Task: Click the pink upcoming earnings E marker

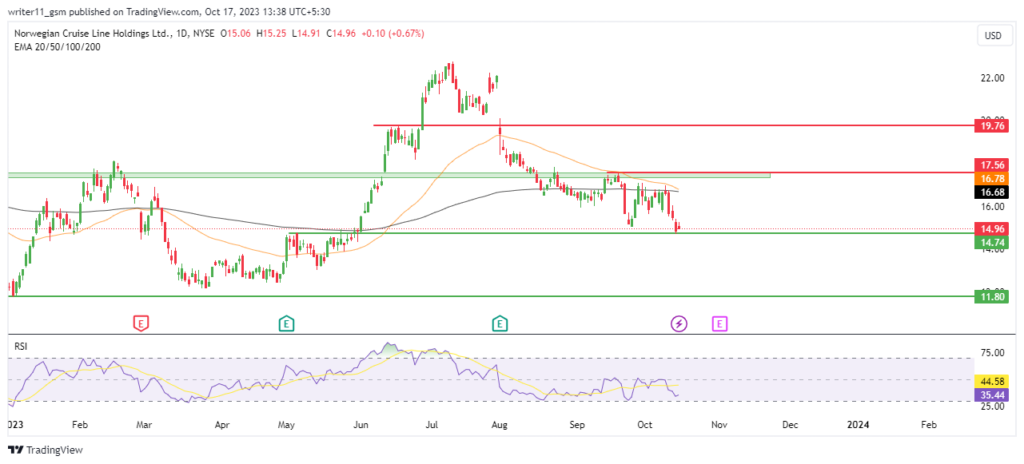Action: (720, 322)
